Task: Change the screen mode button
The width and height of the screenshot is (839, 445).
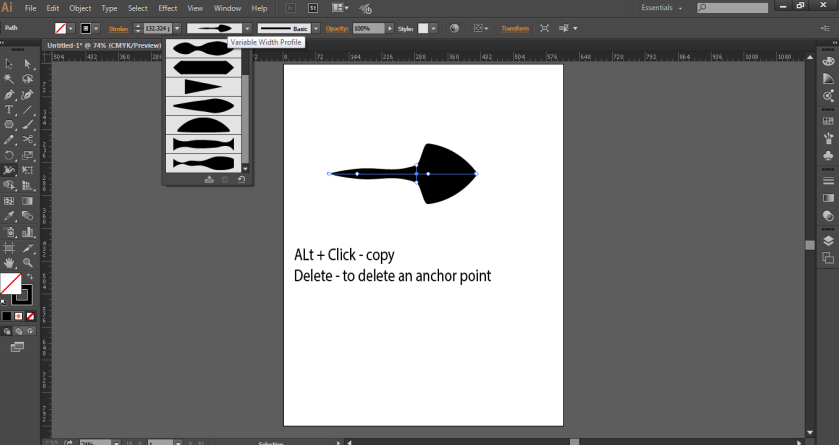Action: pyautogui.click(x=17, y=347)
